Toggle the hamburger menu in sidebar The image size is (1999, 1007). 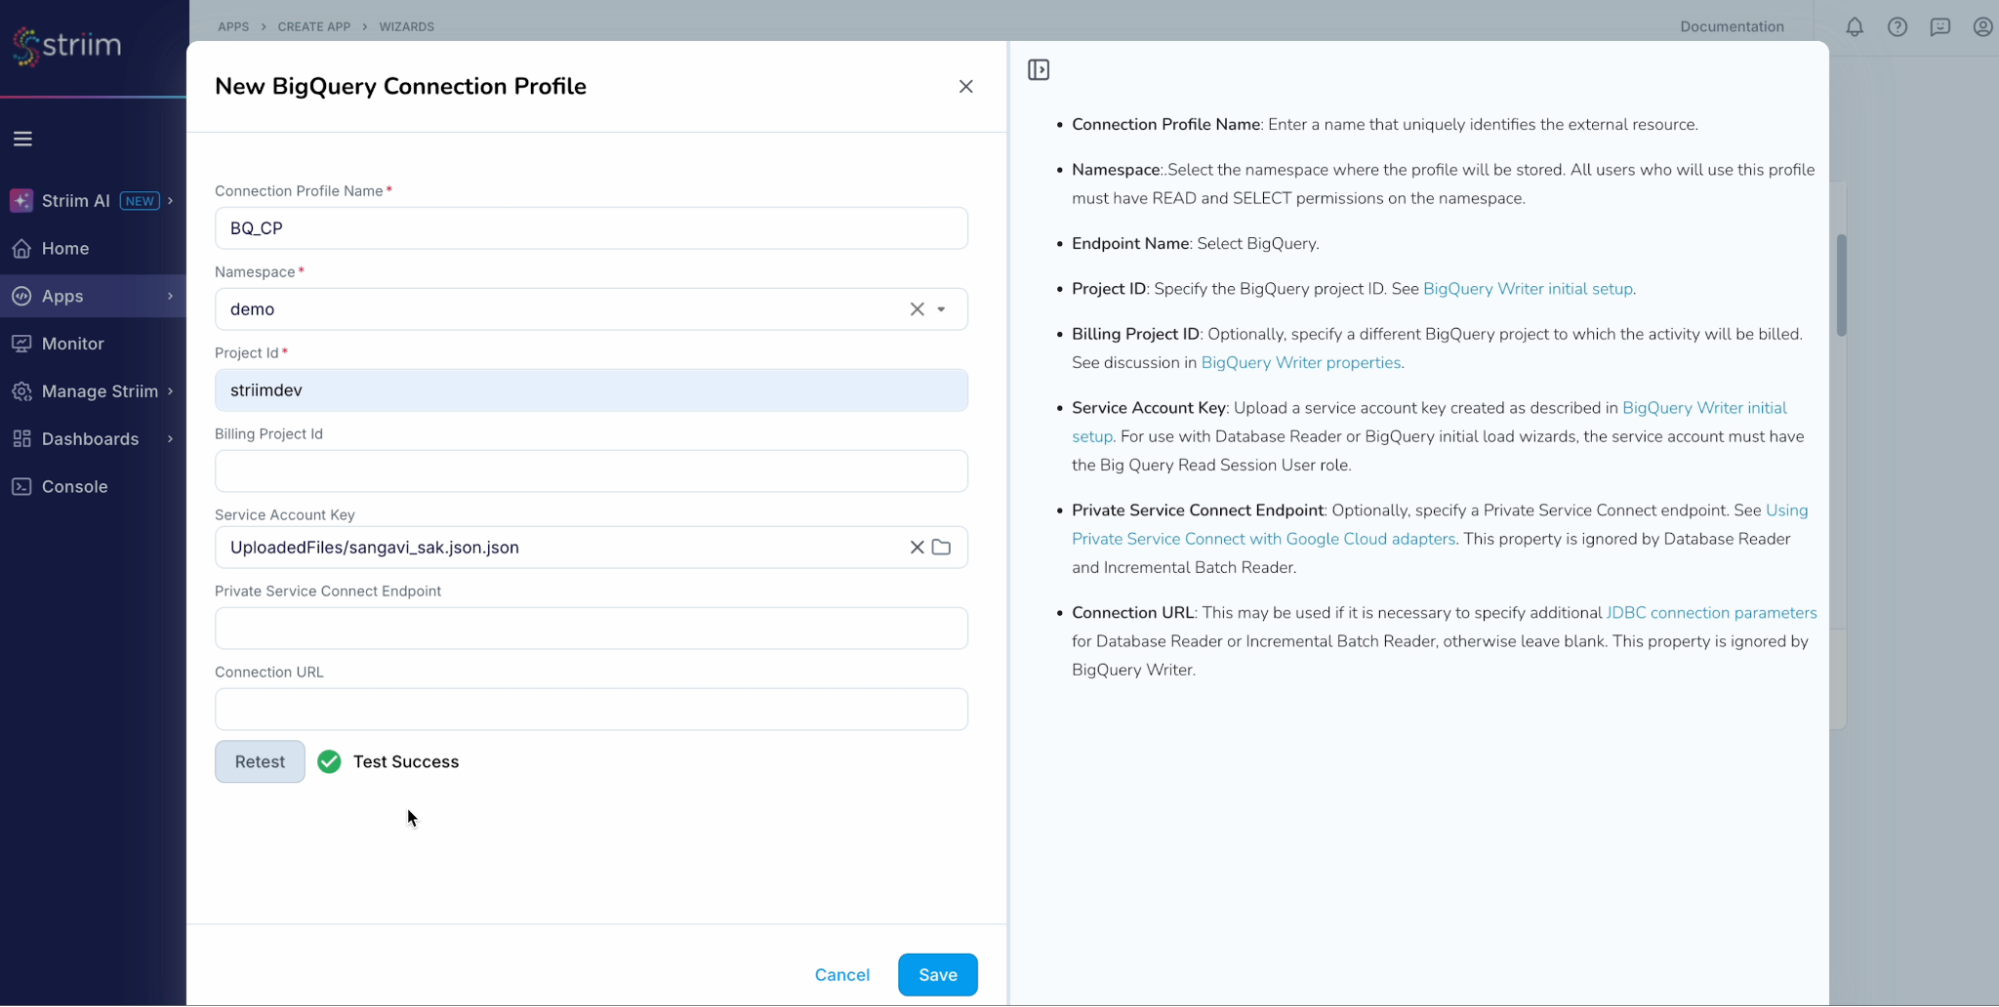tap(22, 139)
